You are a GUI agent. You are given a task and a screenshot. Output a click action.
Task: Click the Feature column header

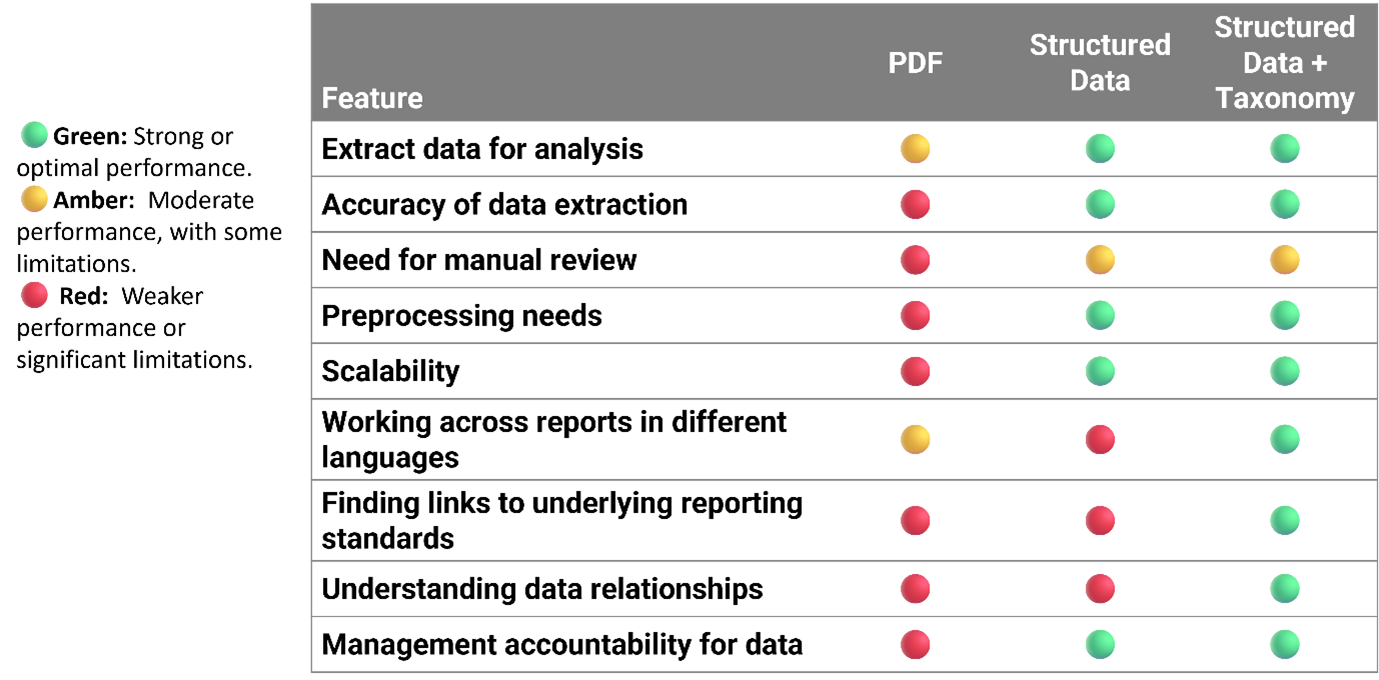click(x=372, y=98)
